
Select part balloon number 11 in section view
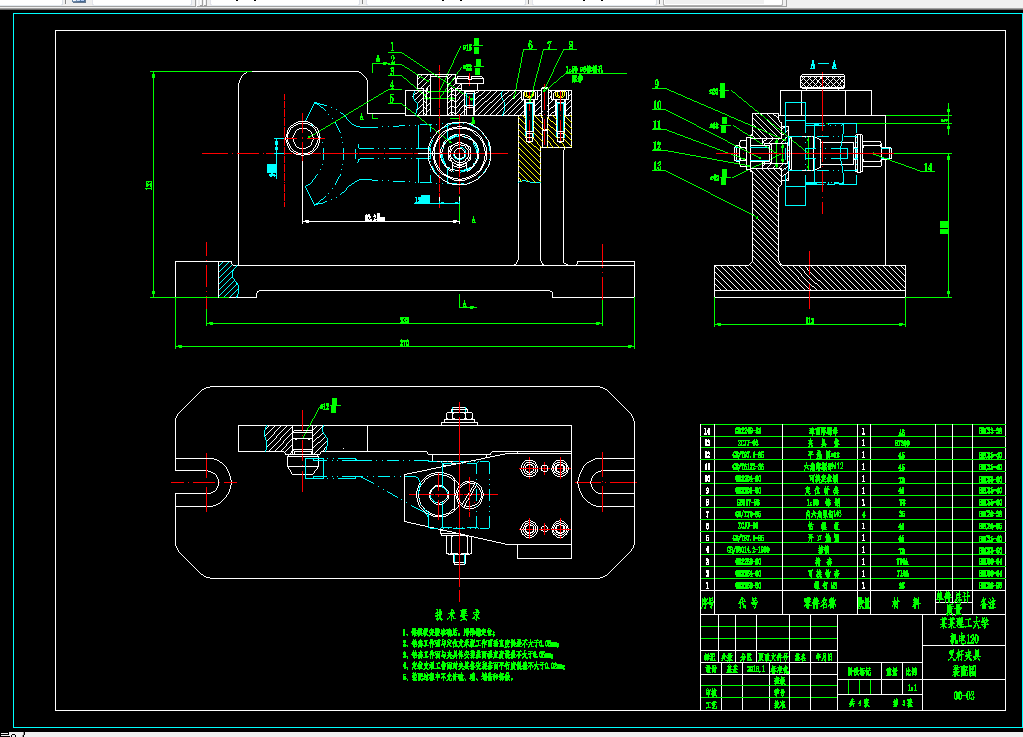click(x=658, y=125)
